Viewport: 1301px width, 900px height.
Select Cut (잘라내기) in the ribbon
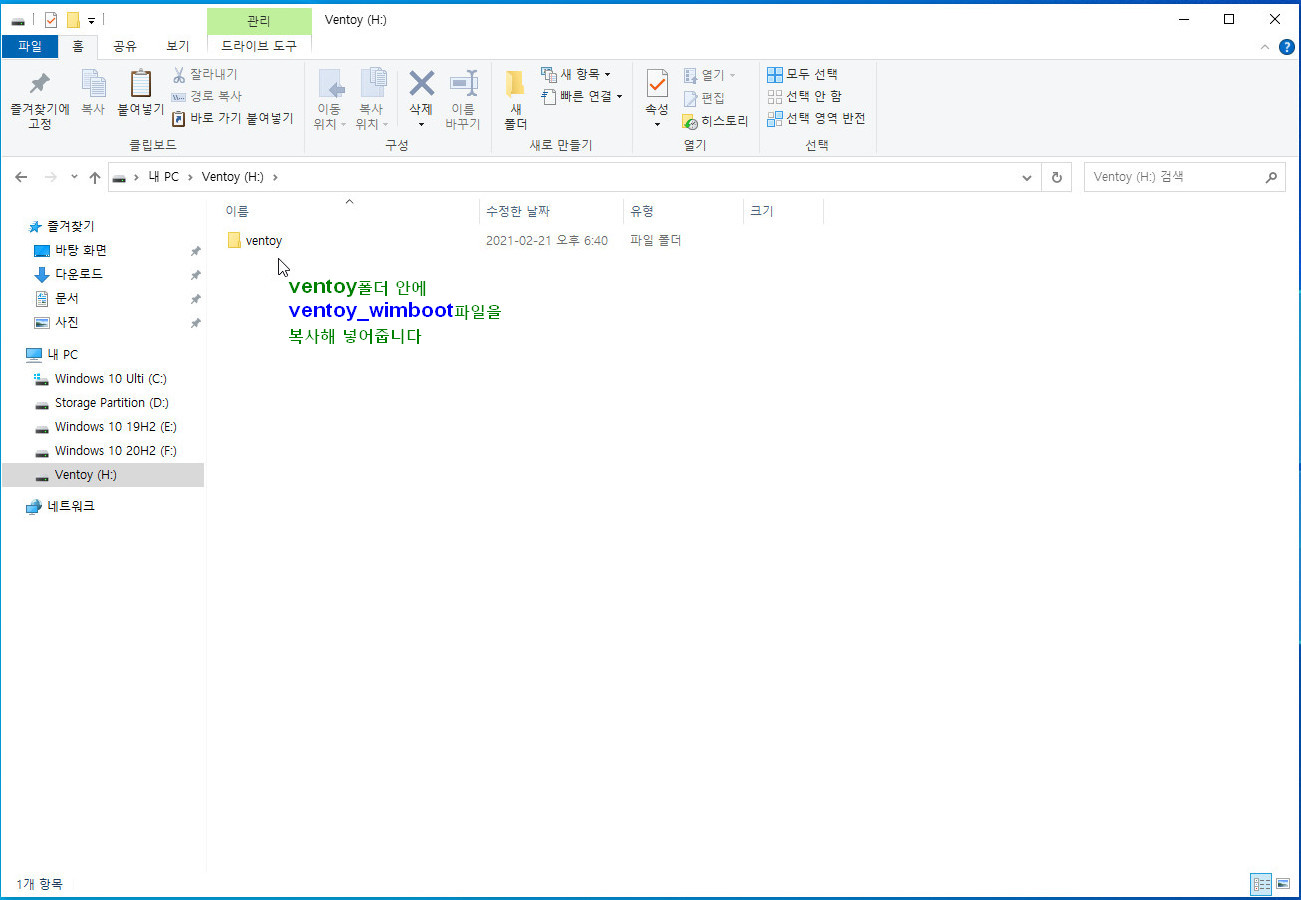point(204,74)
